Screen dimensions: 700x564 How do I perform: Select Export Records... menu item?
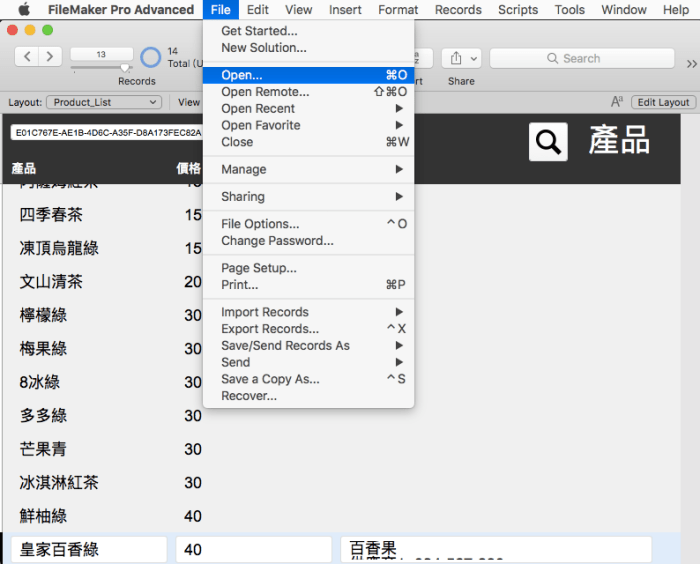pos(270,329)
